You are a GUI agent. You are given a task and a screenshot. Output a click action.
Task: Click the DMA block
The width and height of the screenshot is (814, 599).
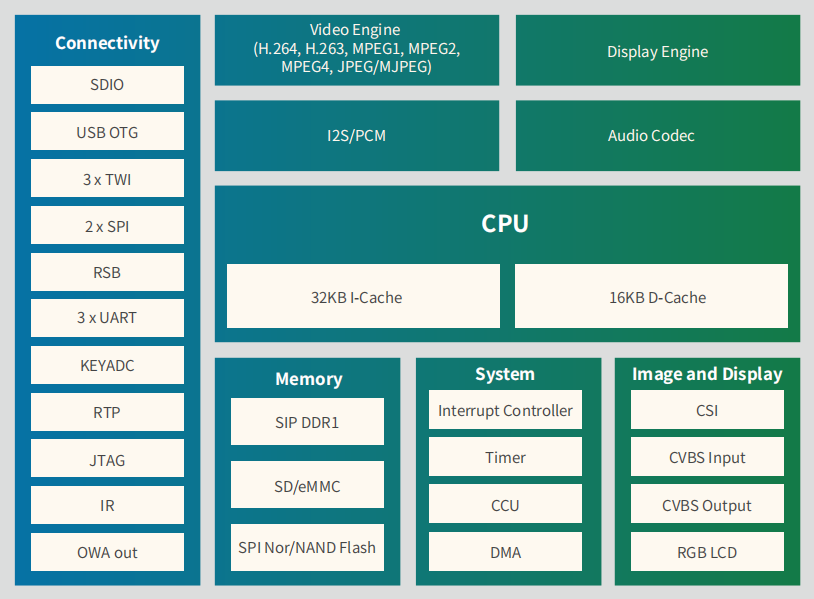click(505, 551)
